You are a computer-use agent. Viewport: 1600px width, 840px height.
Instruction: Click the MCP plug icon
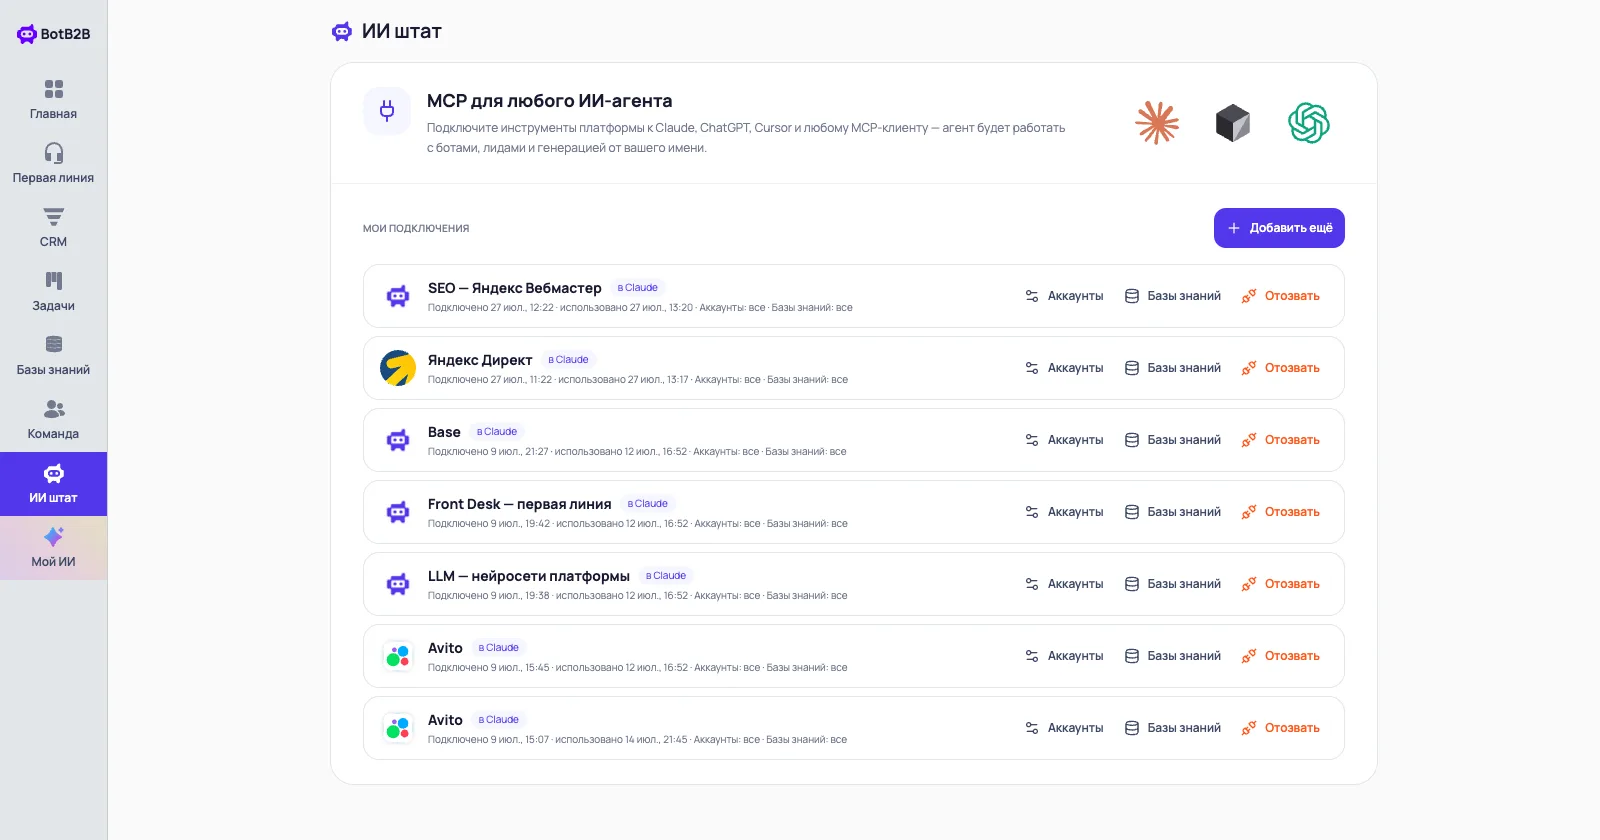pyautogui.click(x=387, y=111)
